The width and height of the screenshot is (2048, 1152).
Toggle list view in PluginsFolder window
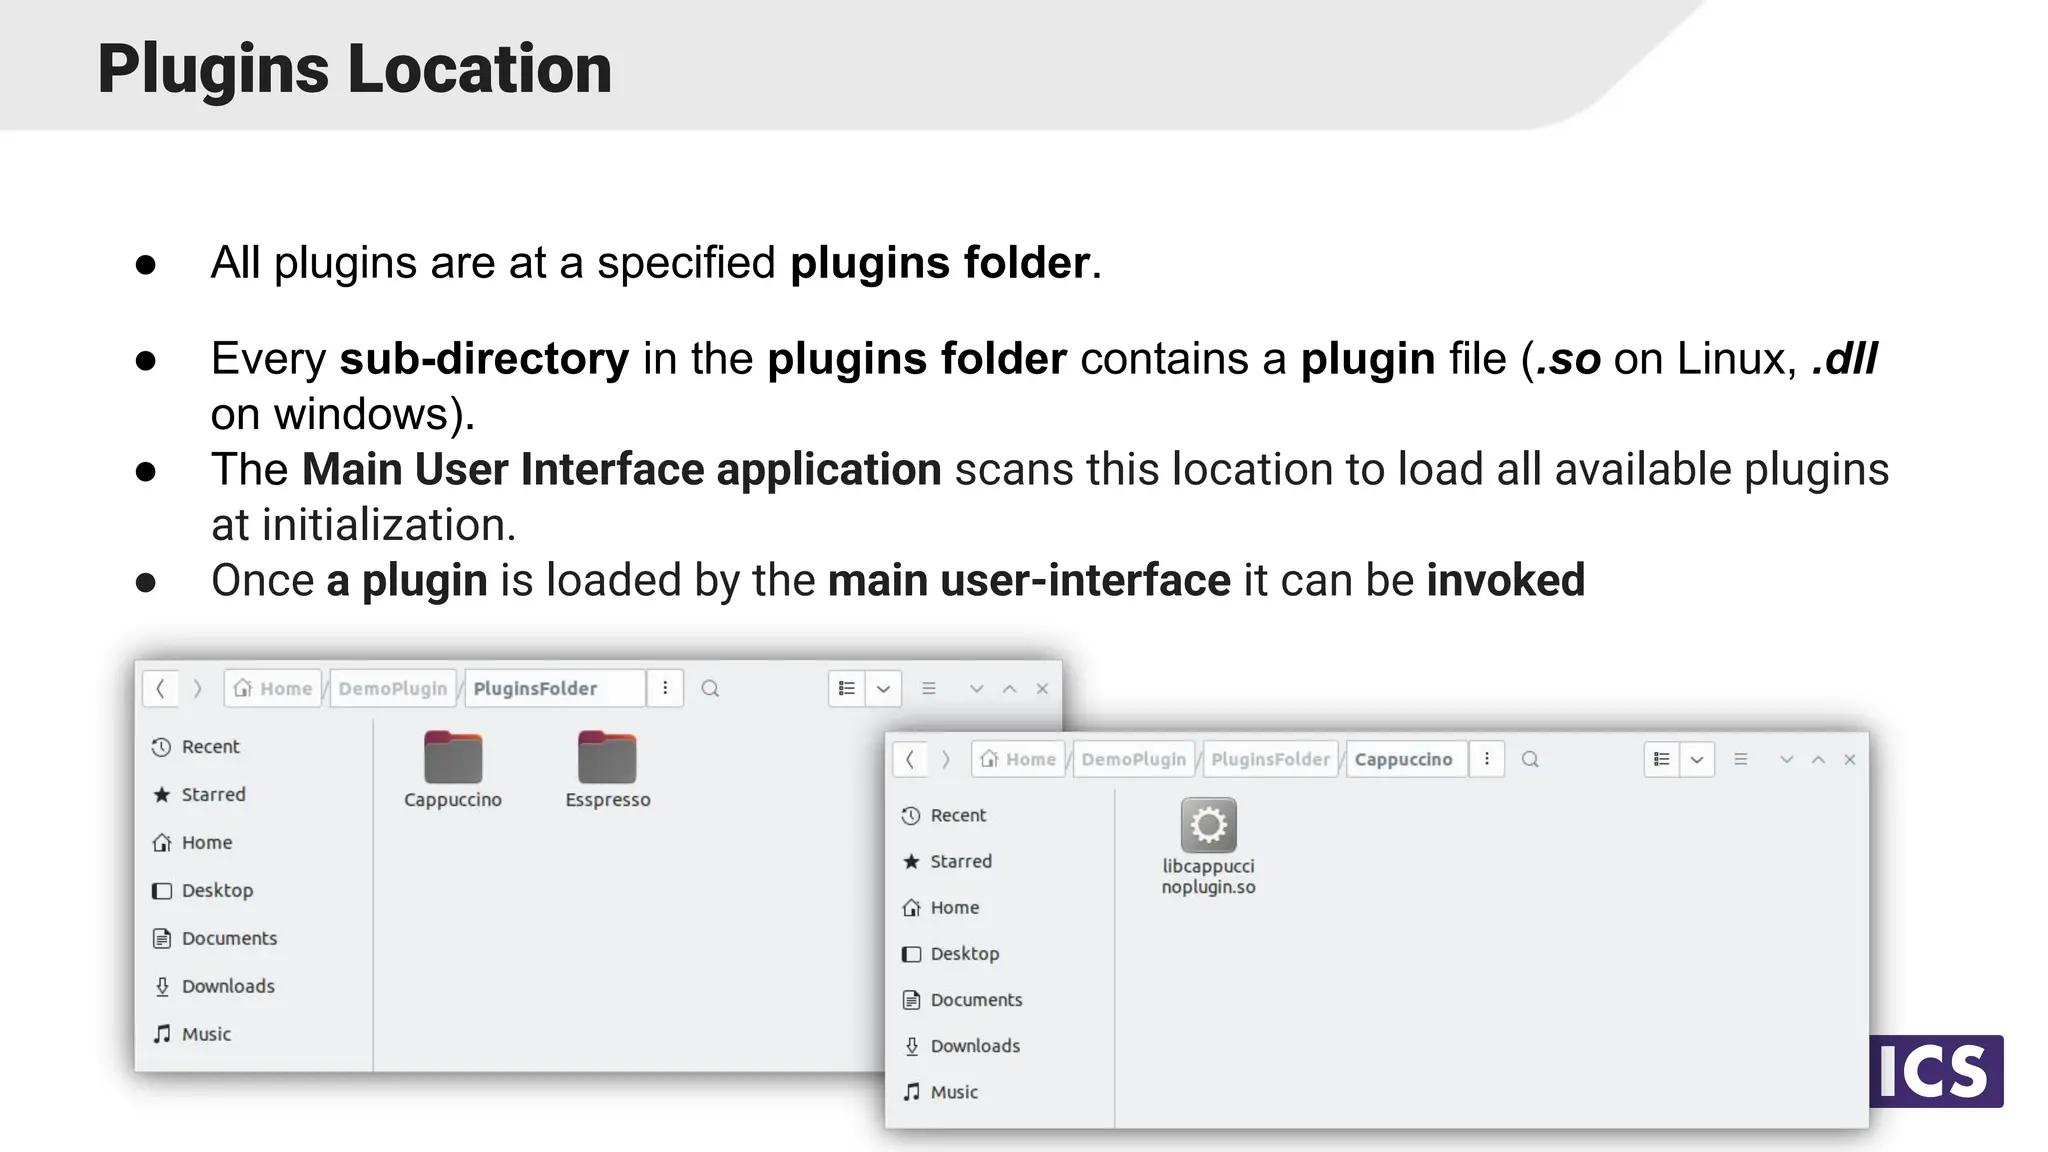point(847,688)
